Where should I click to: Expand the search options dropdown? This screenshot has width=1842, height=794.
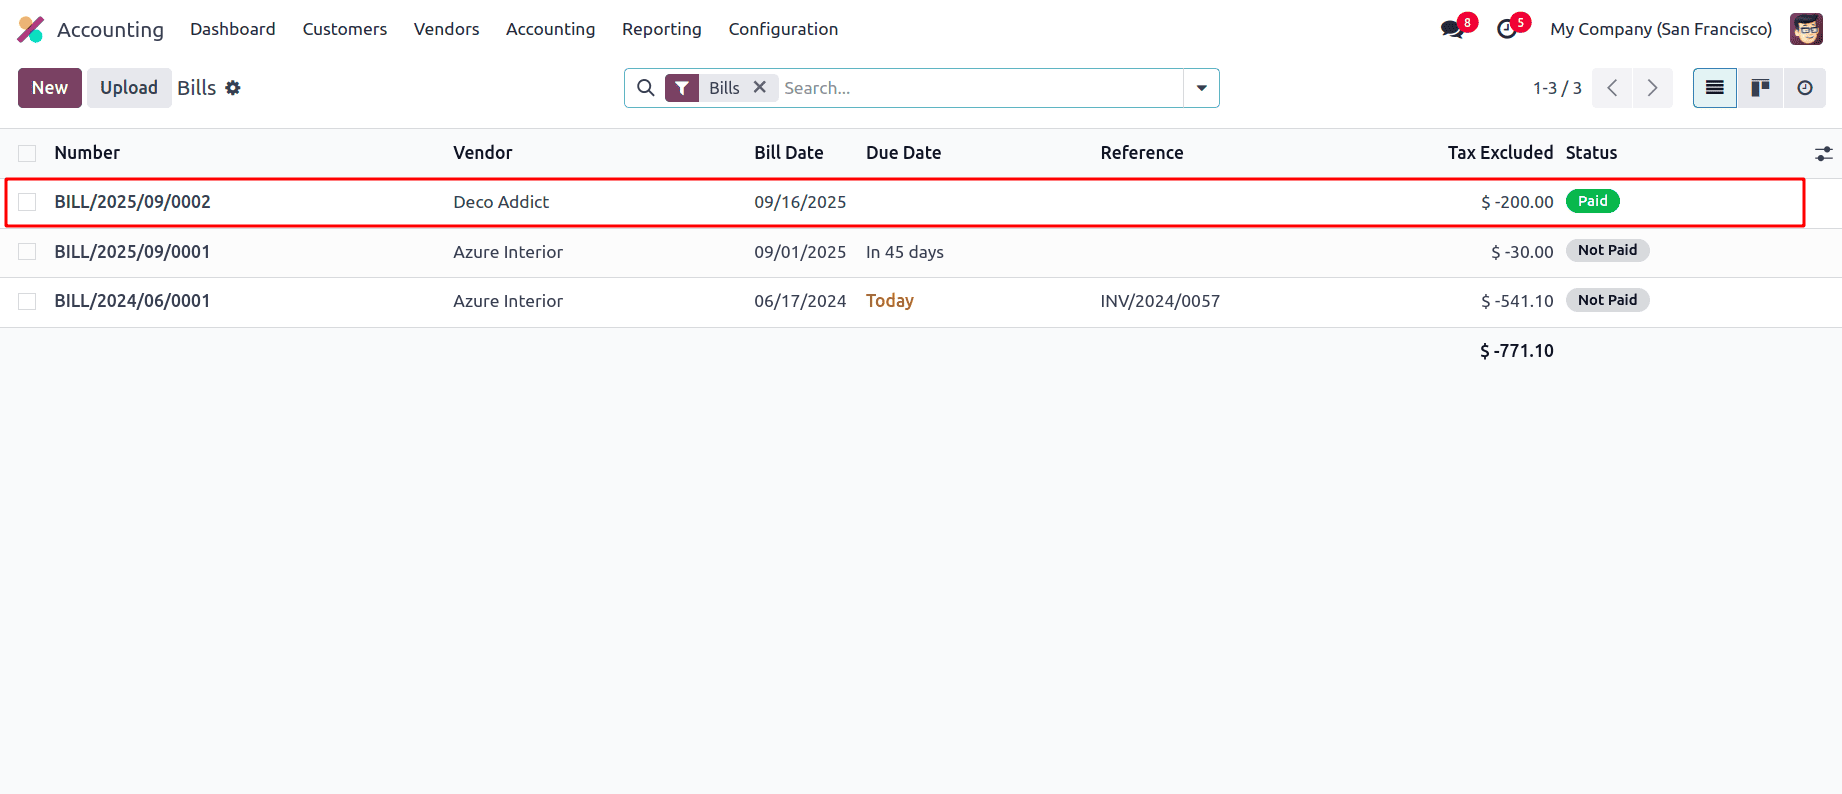[x=1201, y=88]
